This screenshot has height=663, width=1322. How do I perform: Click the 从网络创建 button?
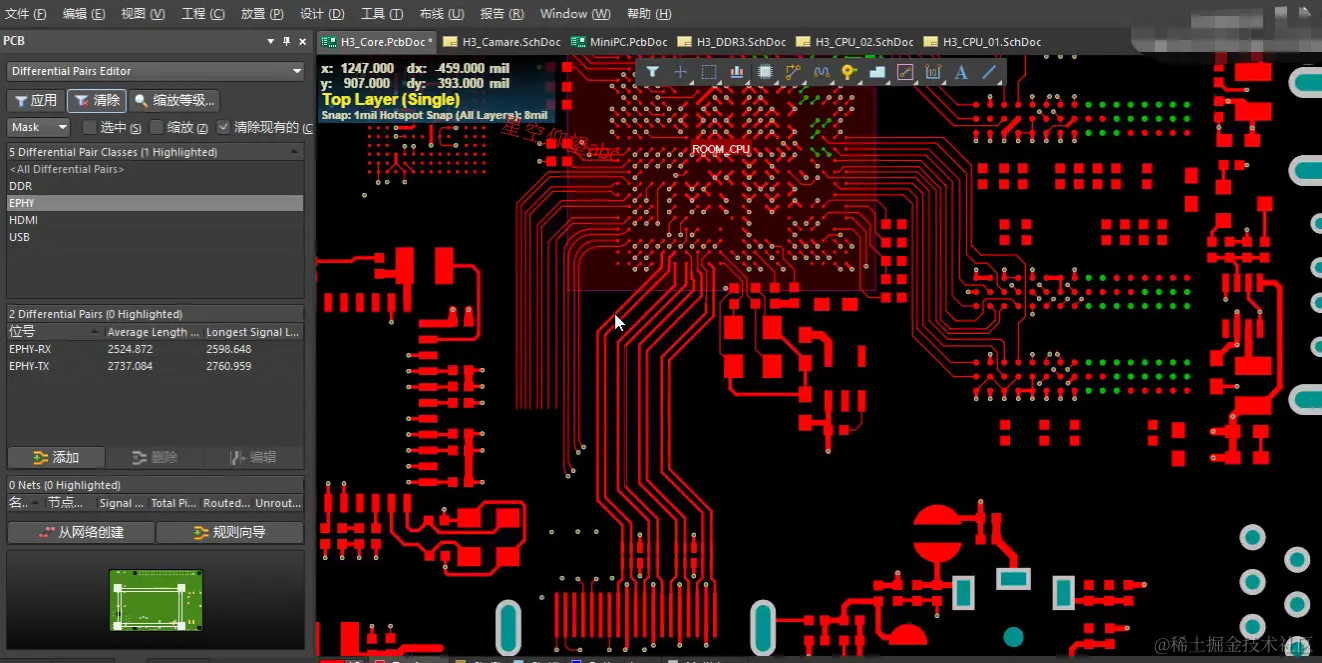81,532
